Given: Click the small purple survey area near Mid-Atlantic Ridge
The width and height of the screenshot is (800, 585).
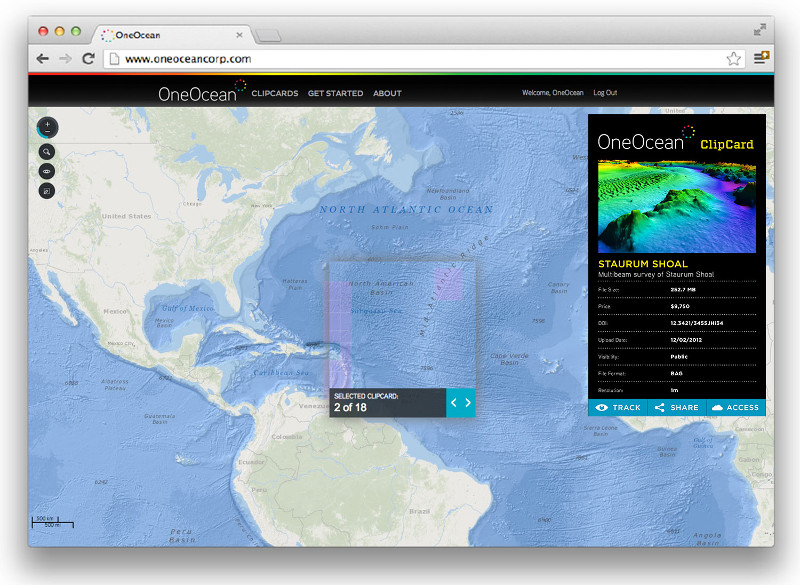Looking at the screenshot, I should pyautogui.click(x=448, y=283).
